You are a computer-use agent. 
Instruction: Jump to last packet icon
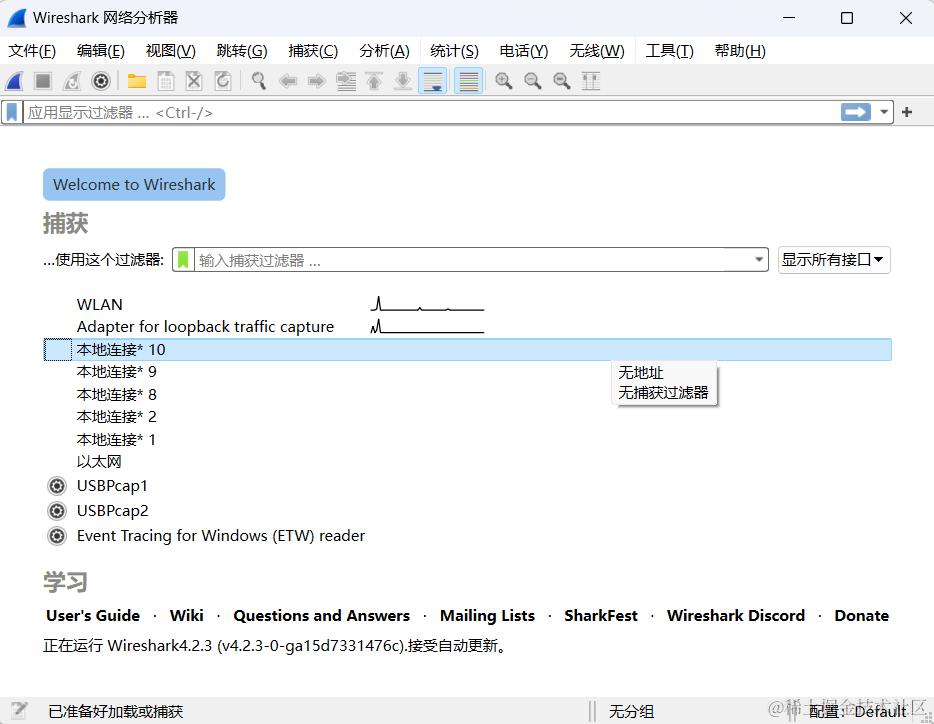point(403,81)
